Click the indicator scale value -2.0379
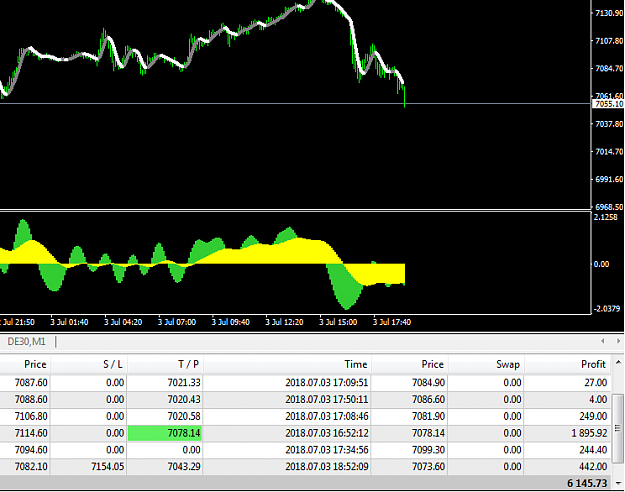 [x=607, y=309]
